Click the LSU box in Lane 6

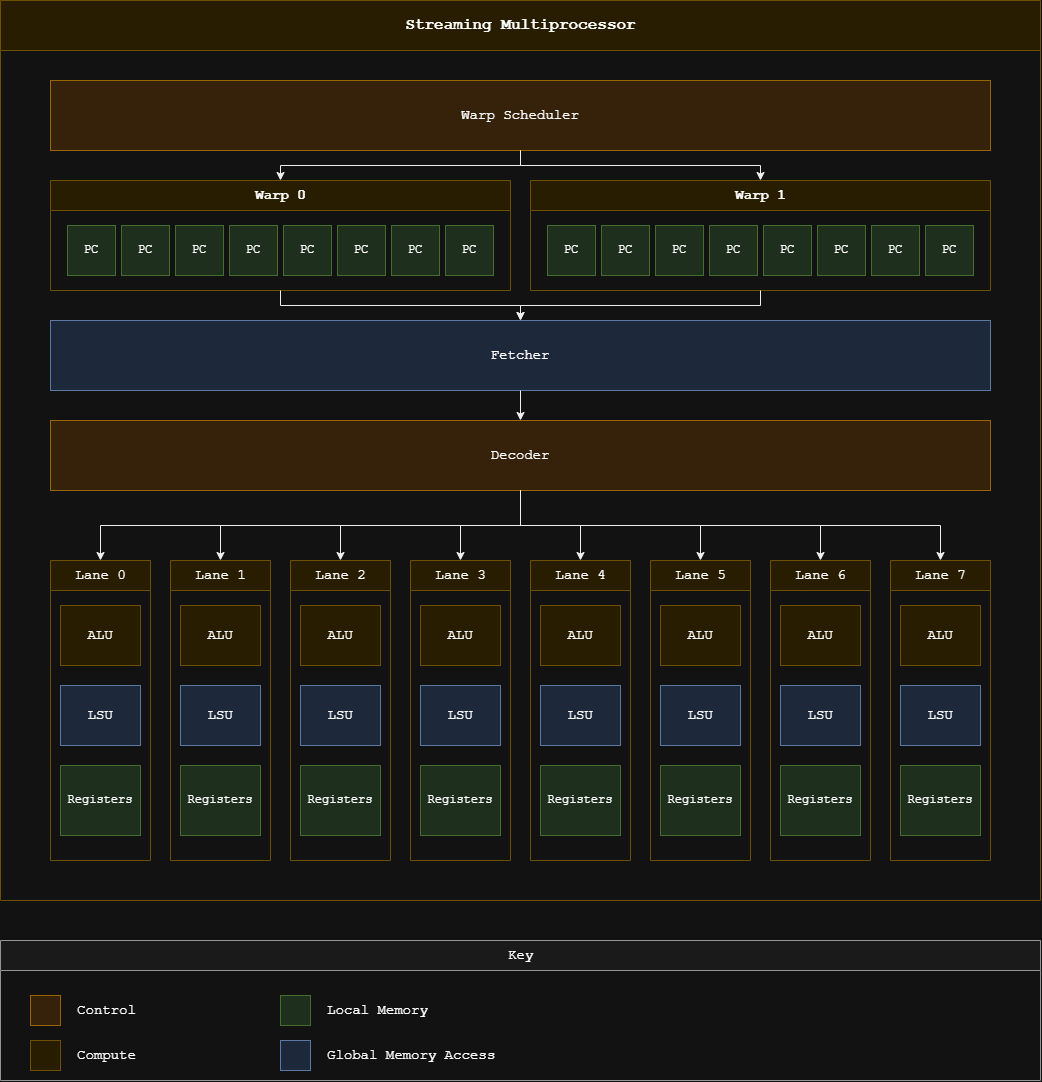(x=820, y=716)
